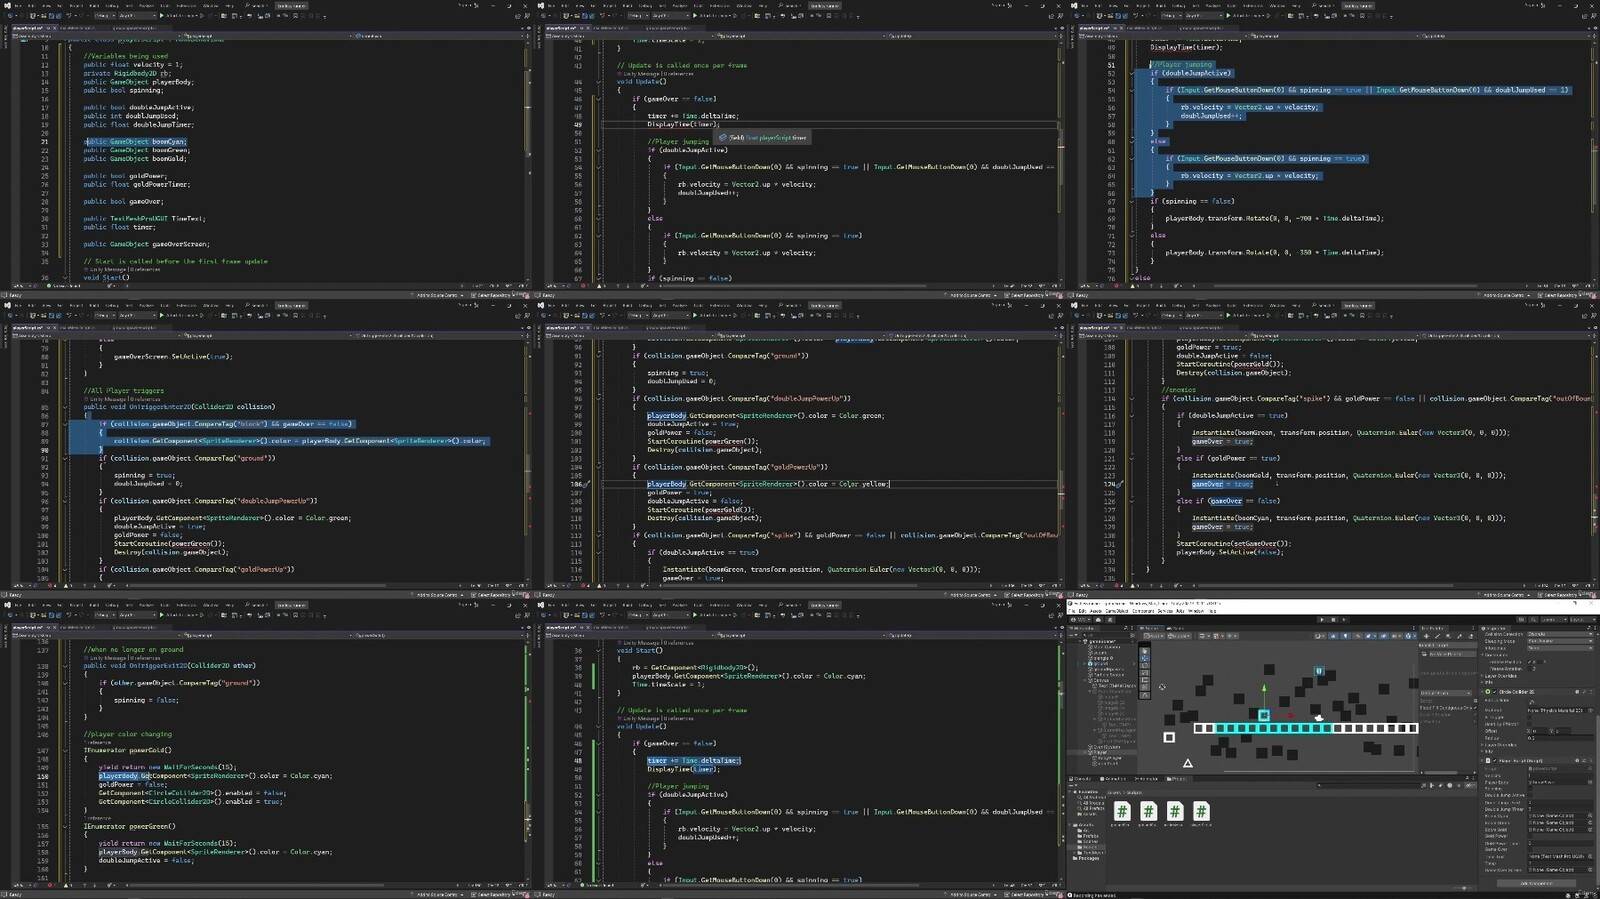Open the Layers dropdown in Unity toolbar
Viewport: 1600px width, 899px height.
pos(1553,620)
